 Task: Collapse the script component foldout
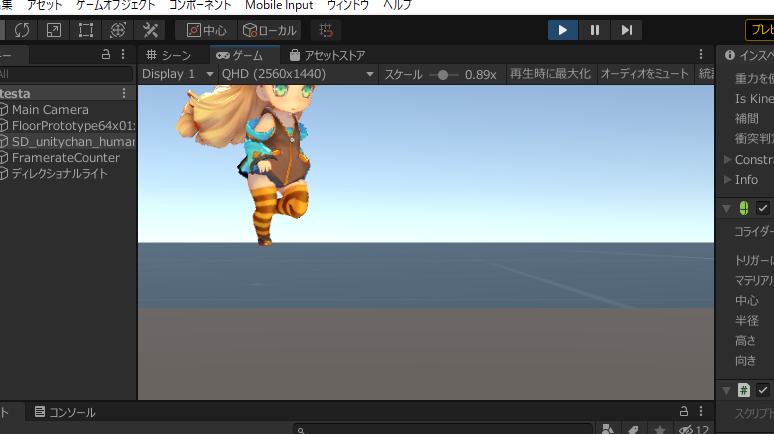[727, 391]
